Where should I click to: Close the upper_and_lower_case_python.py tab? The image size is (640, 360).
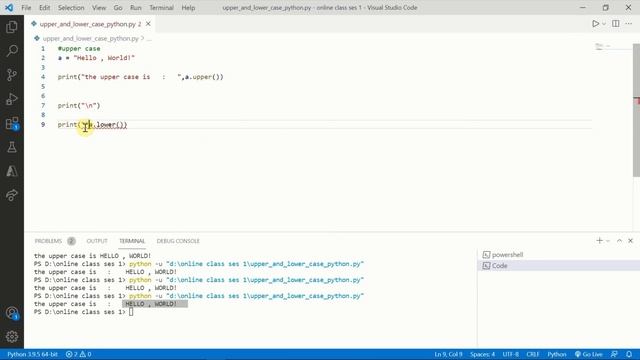(148, 24)
